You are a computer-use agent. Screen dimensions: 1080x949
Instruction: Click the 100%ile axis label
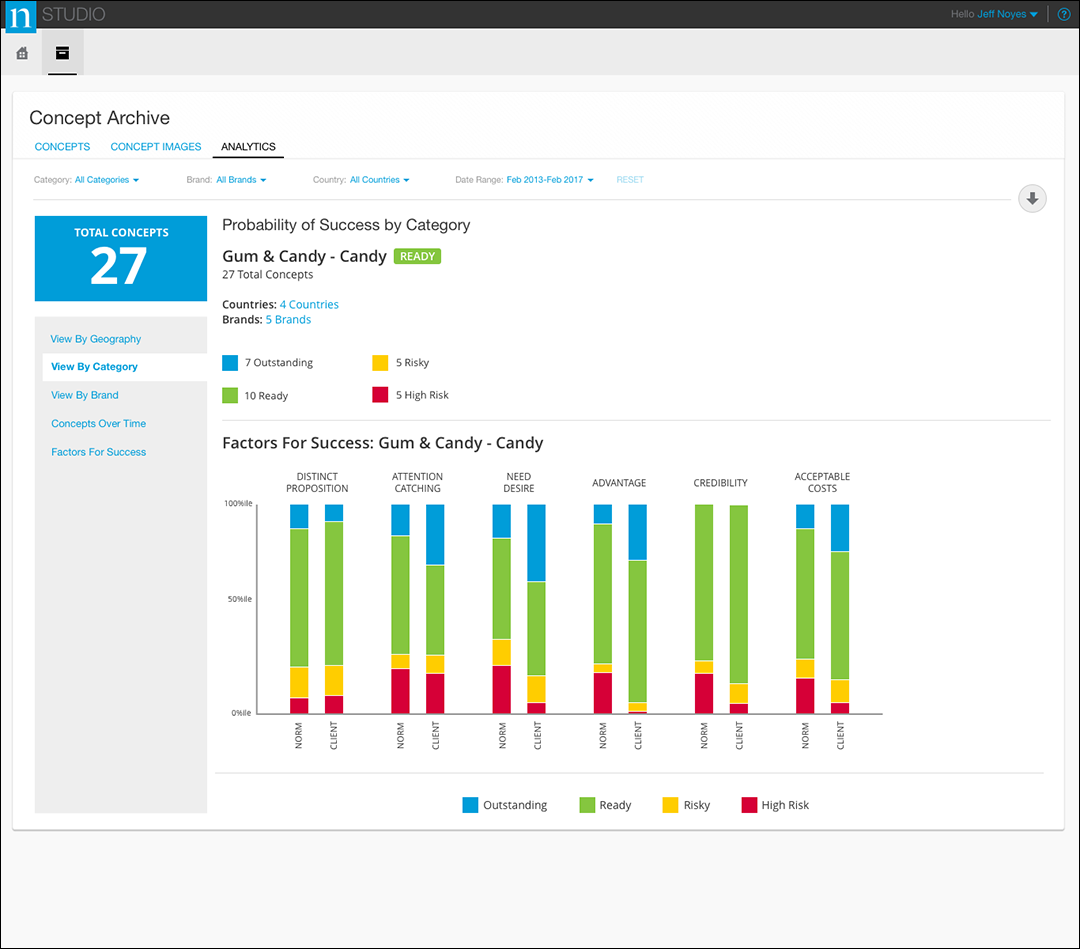click(x=238, y=503)
